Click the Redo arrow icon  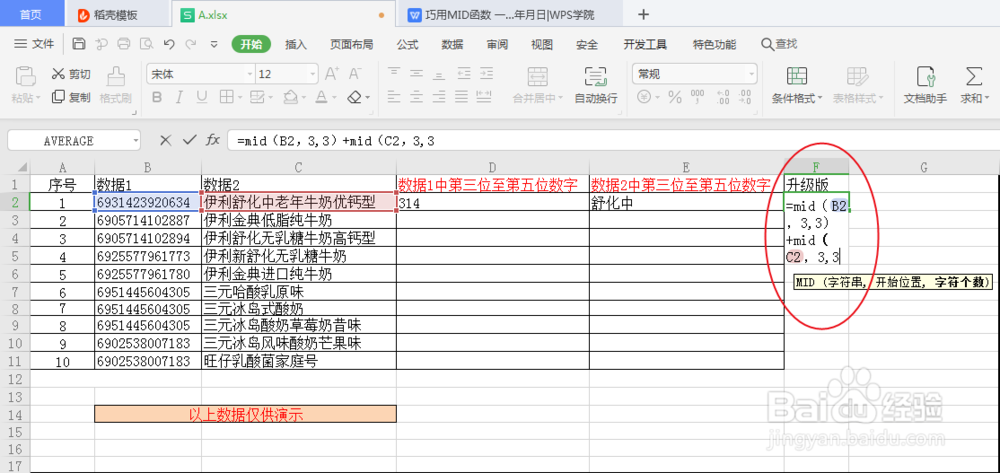click(x=191, y=44)
